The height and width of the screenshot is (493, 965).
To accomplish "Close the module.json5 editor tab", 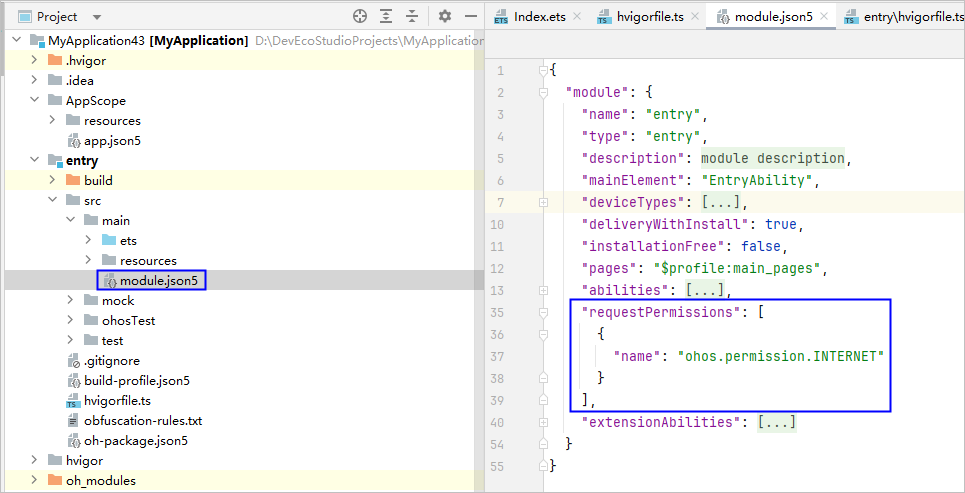I will [824, 17].
